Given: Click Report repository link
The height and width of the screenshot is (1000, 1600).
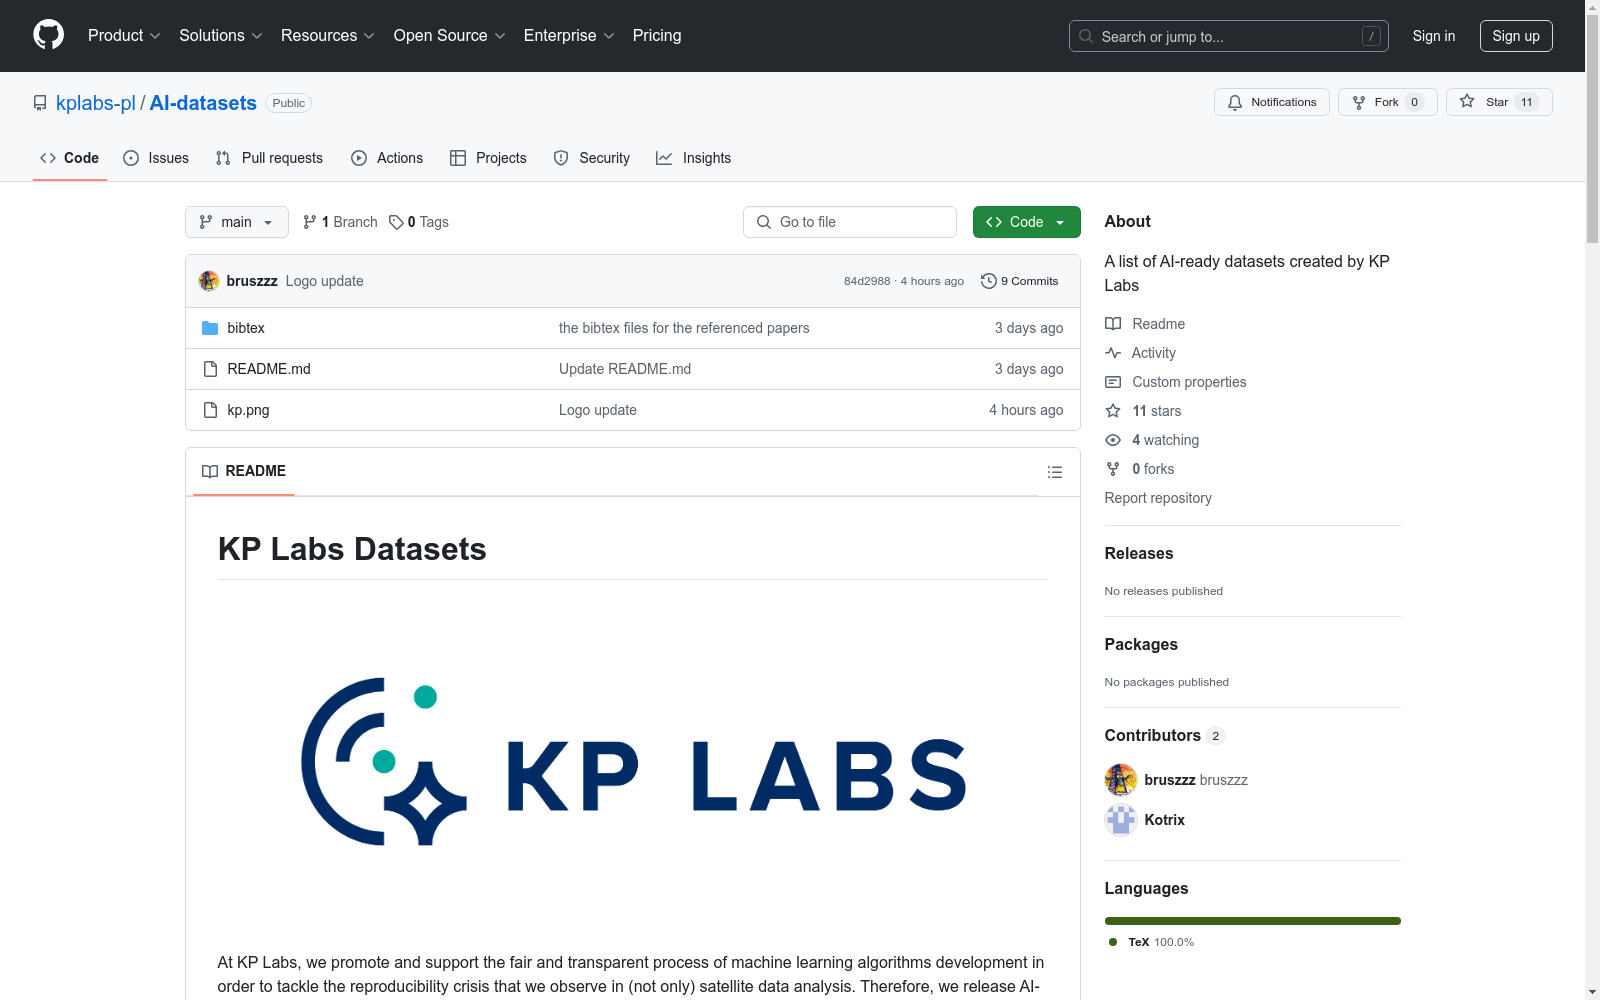Looking at the screenshot, I should point(1158,498).
